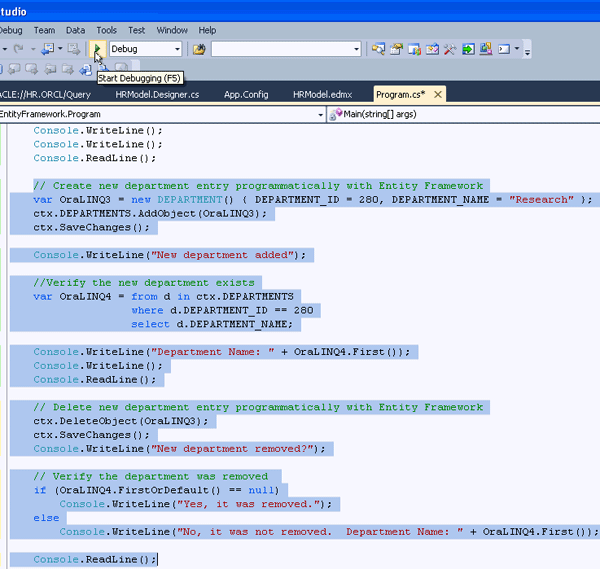Click the Start Debugging play button
Viewport: 600px width, 569px height.
coord(97,48)
